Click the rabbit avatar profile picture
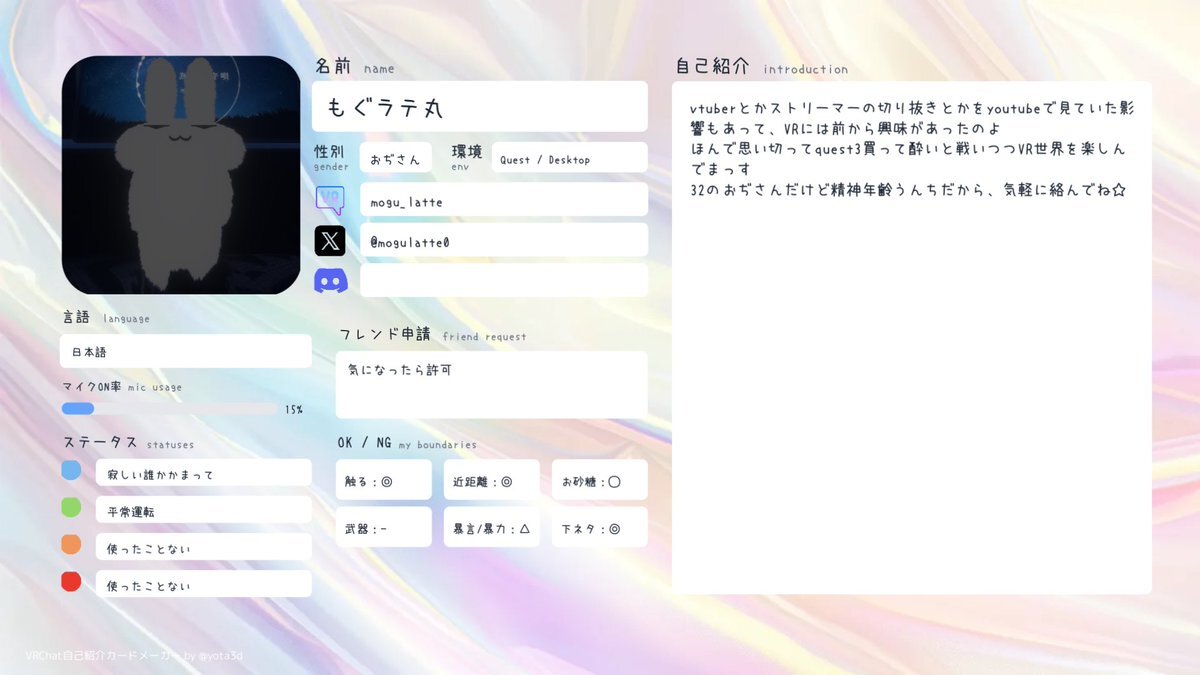 point(181,175)
